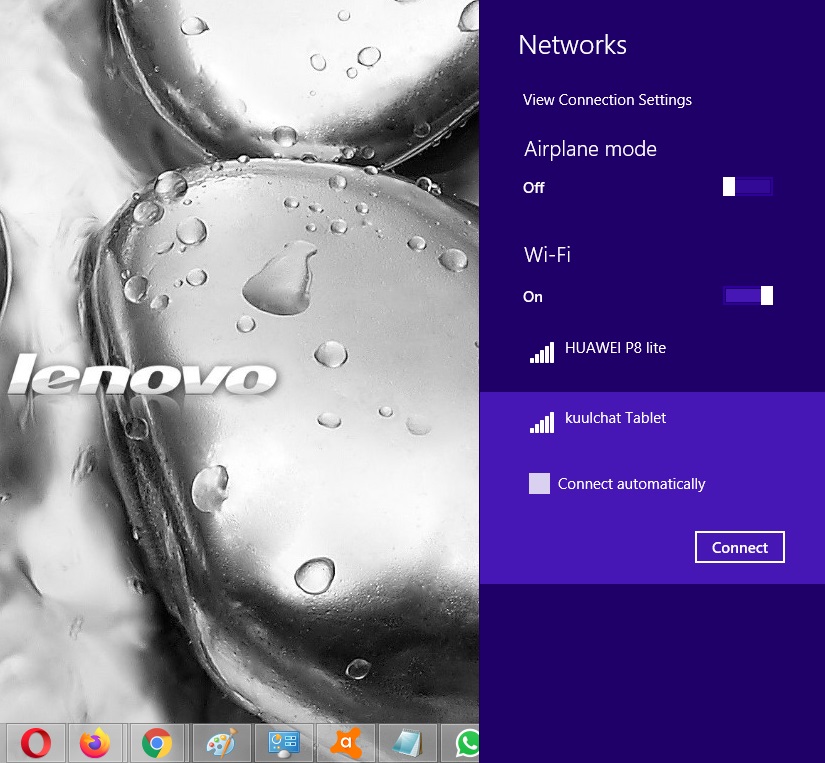Launch Firefox from the taskbar
The width and height of the screenshot is (825, 763).
[95, 743]
